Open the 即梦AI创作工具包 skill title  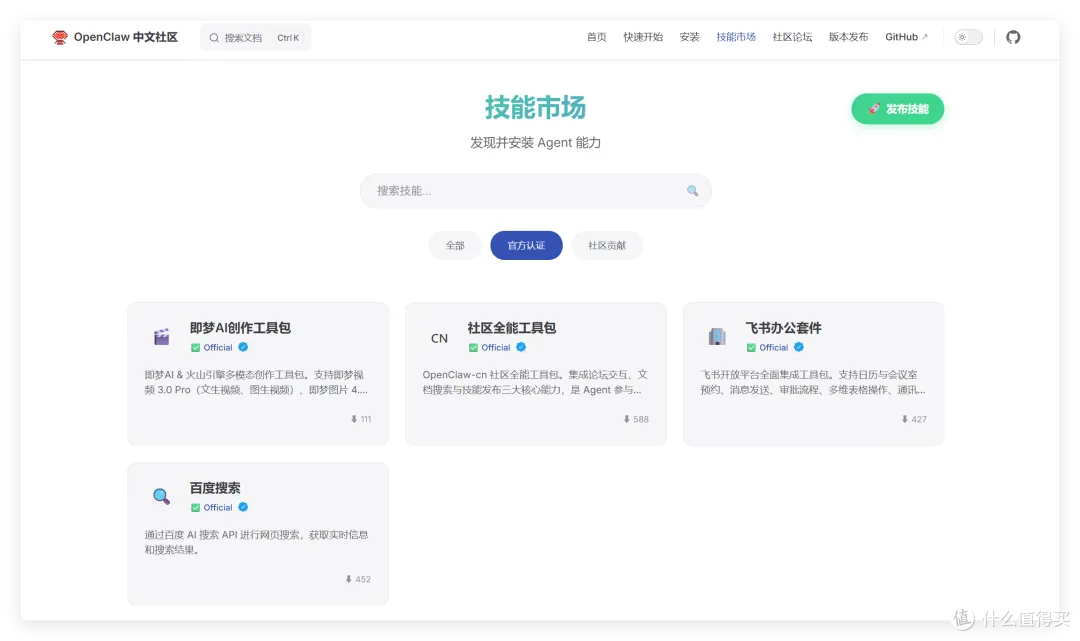point(240,328)
